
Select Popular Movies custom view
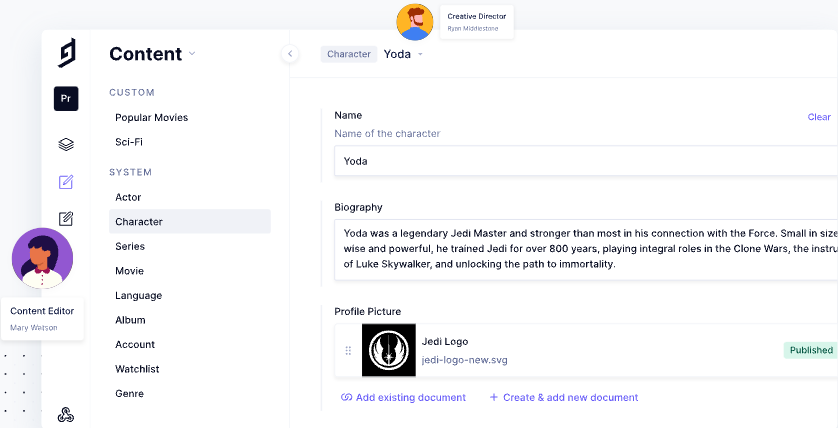point(151,118)
